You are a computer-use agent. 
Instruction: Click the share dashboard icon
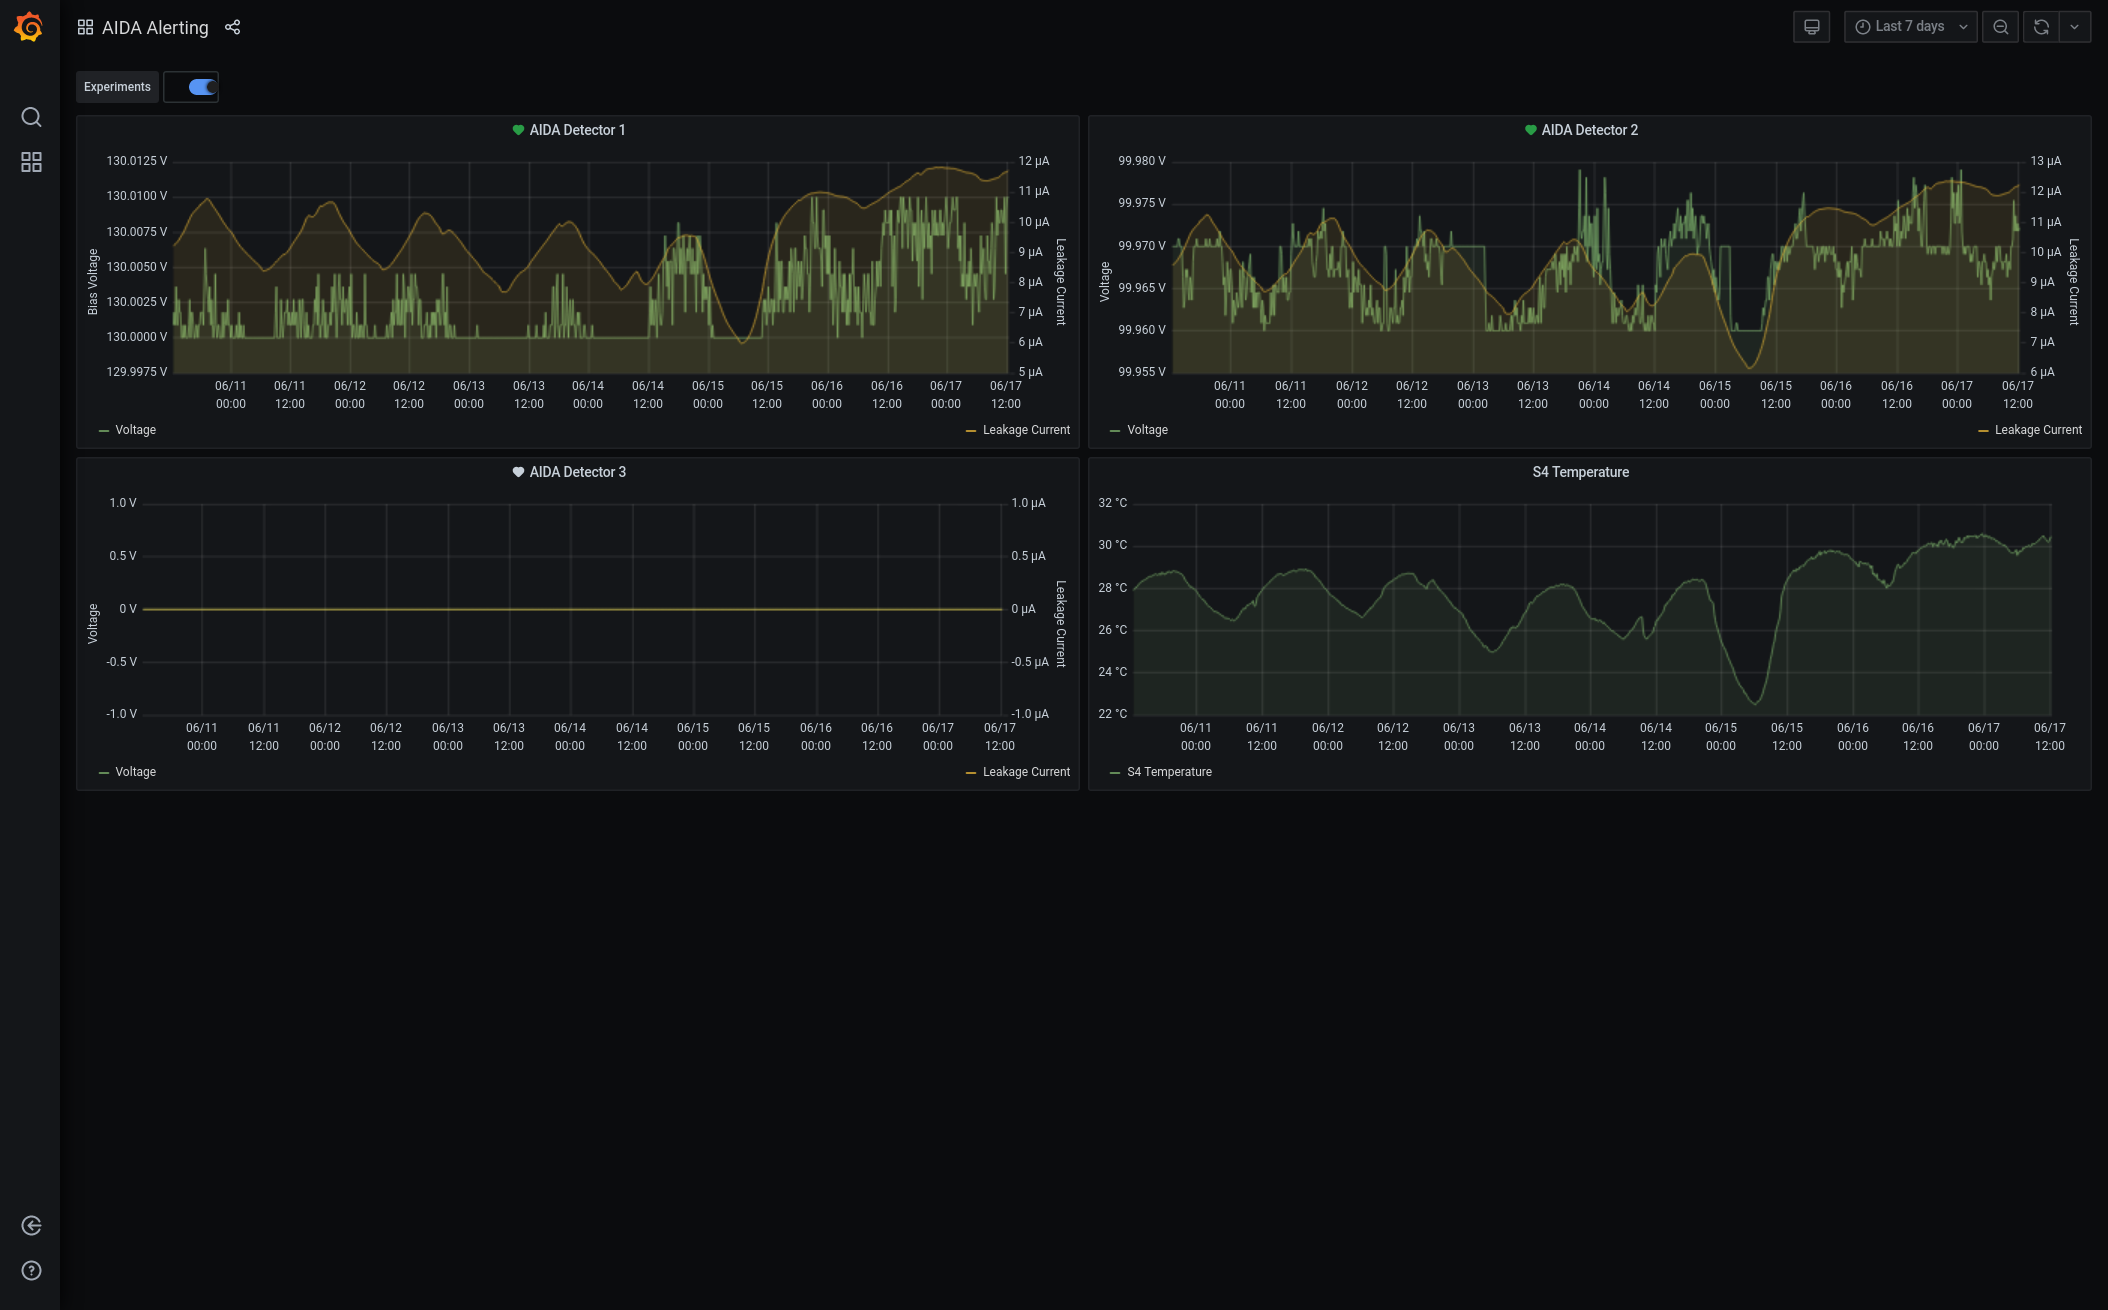click(x=233, y=27)
